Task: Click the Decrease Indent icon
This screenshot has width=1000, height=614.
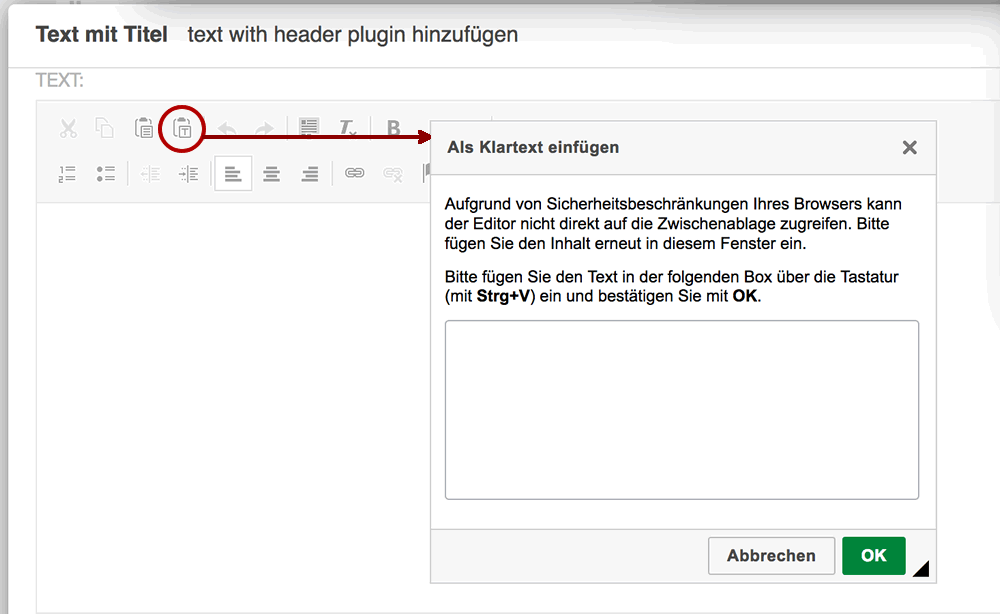Action: pyautogui.click(x=150, y=173)
